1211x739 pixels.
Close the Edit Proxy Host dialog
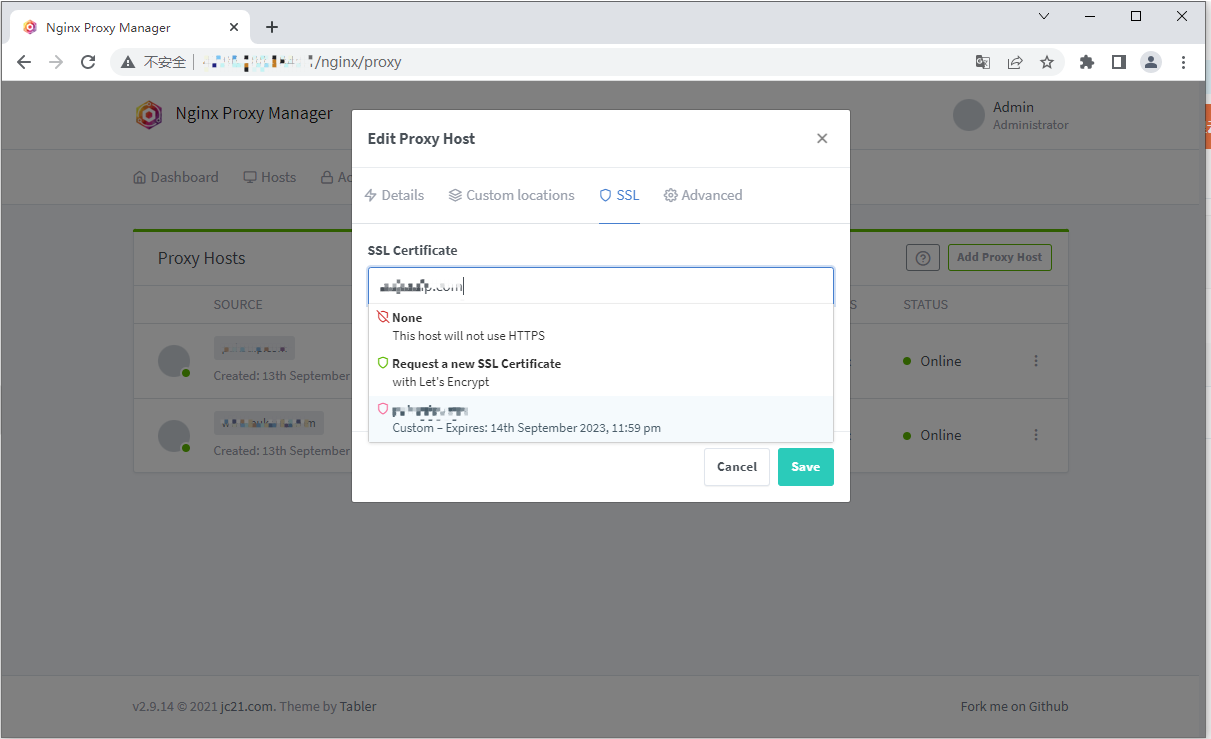click(x=822, y=139)
